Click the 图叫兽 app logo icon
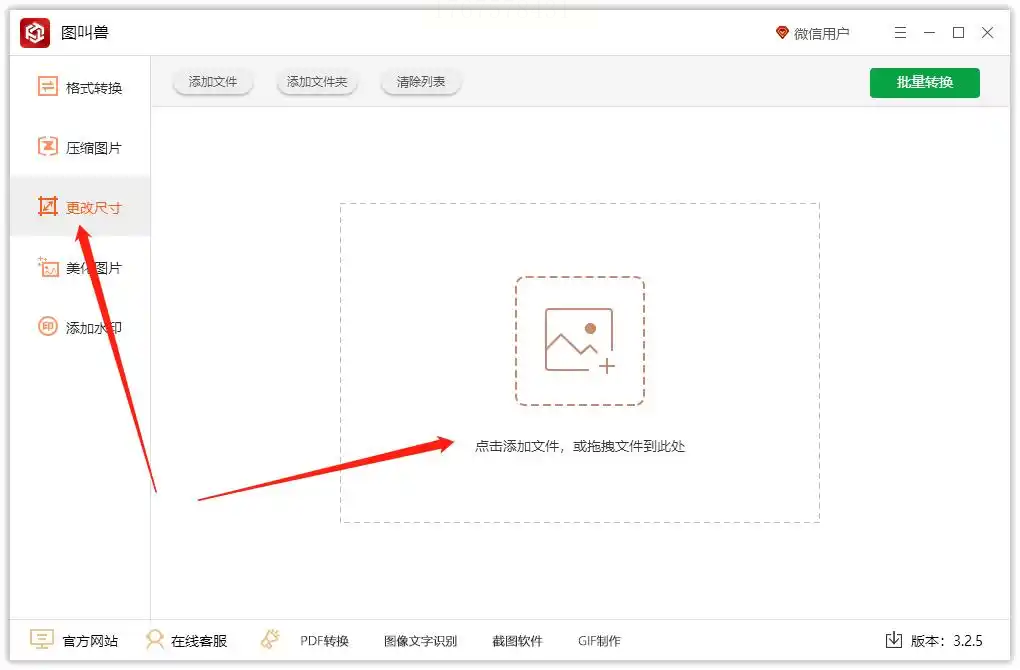The height and width of the screenshot is (670, 1020). [34, 33]
